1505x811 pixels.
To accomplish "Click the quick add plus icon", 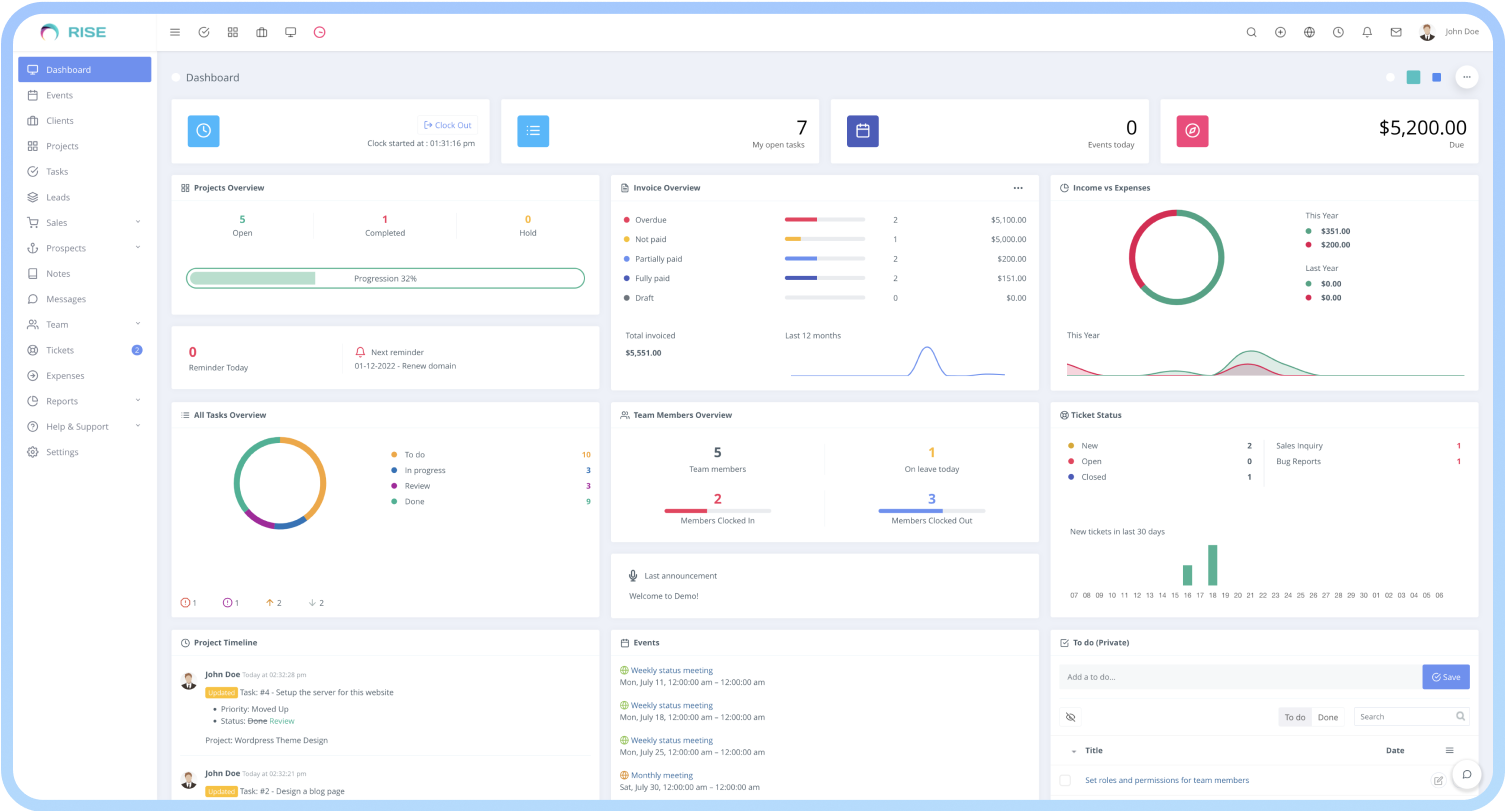I will [x=1280, y=32].
